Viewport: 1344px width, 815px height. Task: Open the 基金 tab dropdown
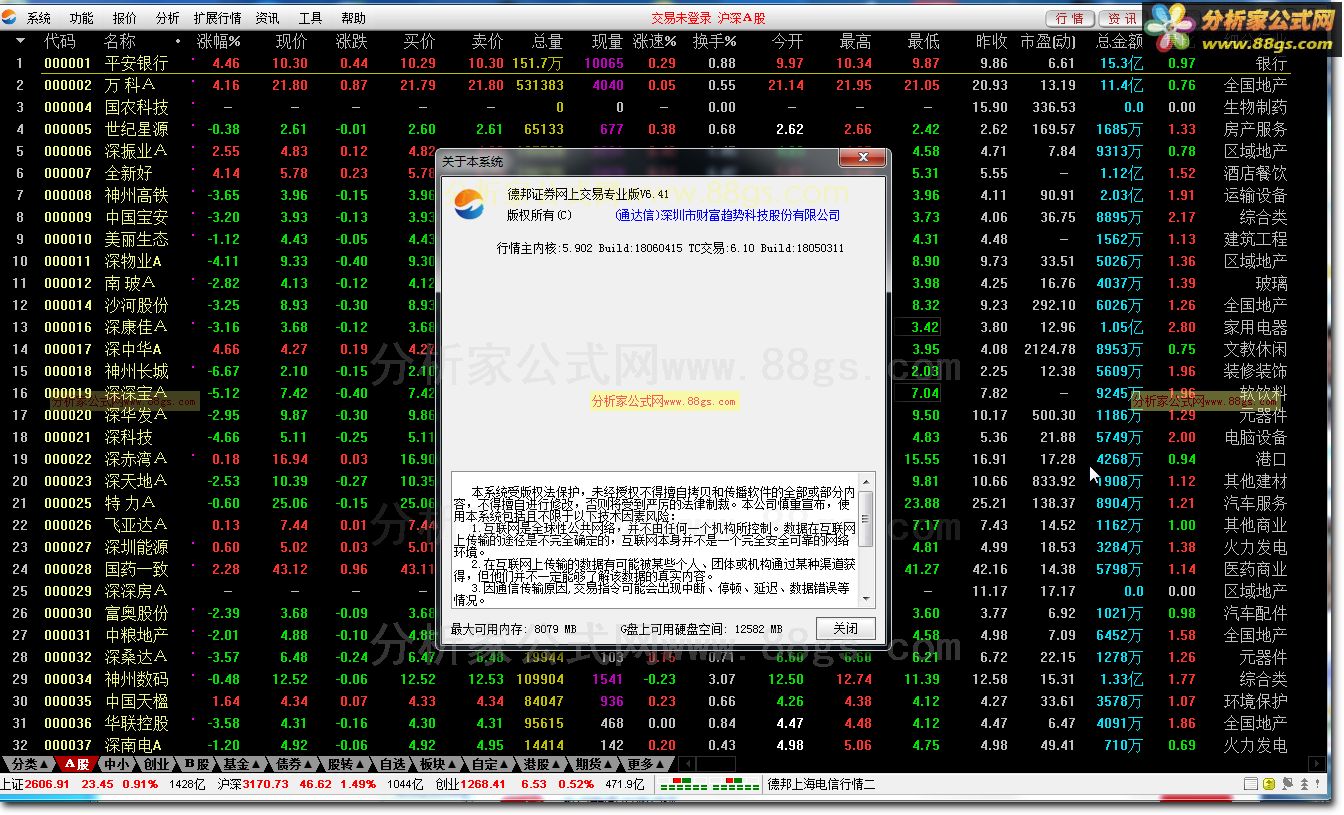pos(241,764)
